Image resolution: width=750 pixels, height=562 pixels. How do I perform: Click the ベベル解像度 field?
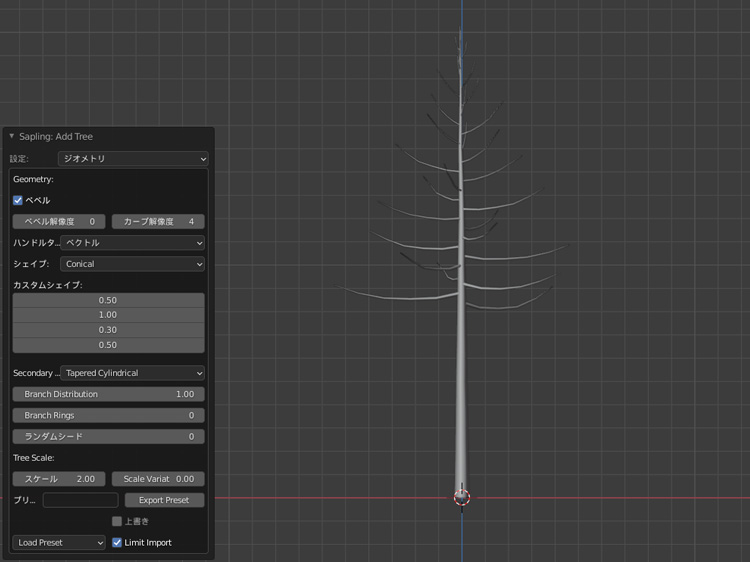pyautogui.click(x=59, y=221)
